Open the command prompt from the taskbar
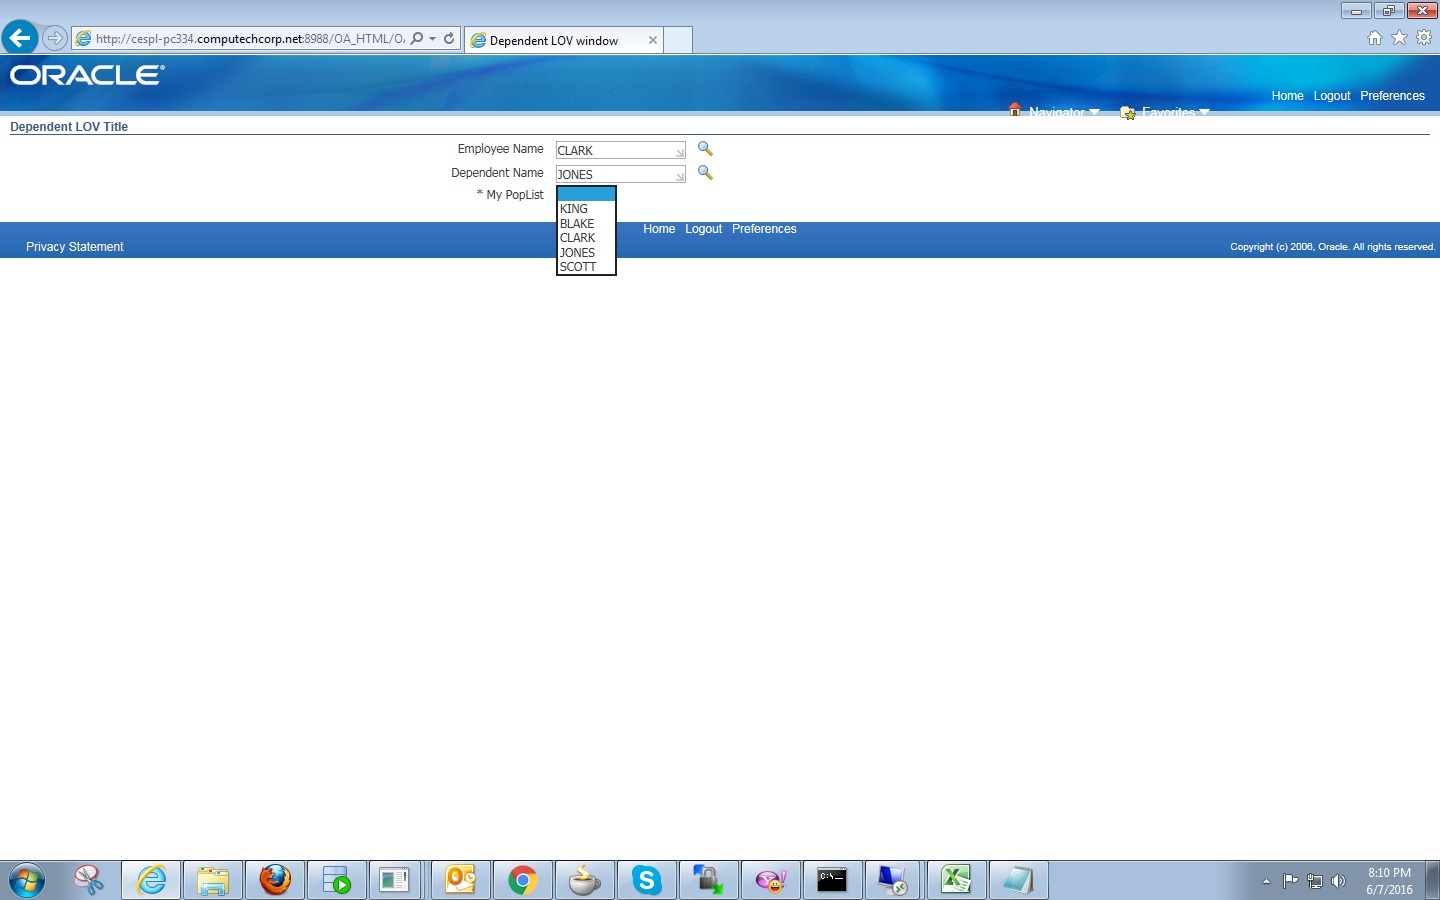Image resolution: width=1440 pixels, height=900 pixels. [x=832, y=880]
